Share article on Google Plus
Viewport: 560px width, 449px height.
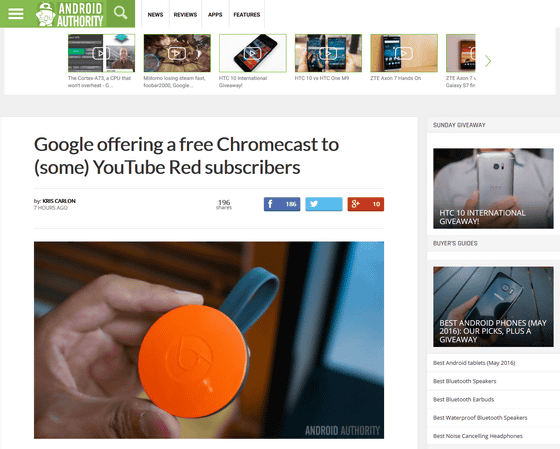coord(366,204)
